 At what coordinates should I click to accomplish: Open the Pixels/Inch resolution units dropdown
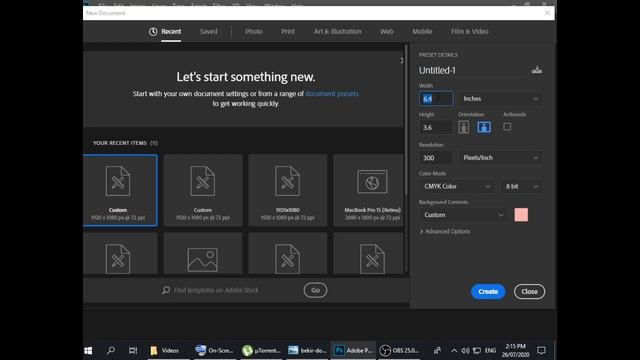point(500,158)
